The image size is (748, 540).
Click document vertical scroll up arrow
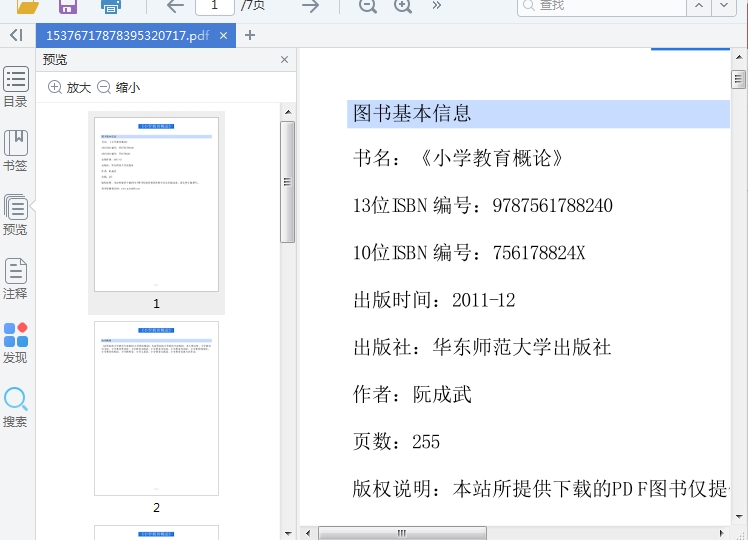(739, 57)
